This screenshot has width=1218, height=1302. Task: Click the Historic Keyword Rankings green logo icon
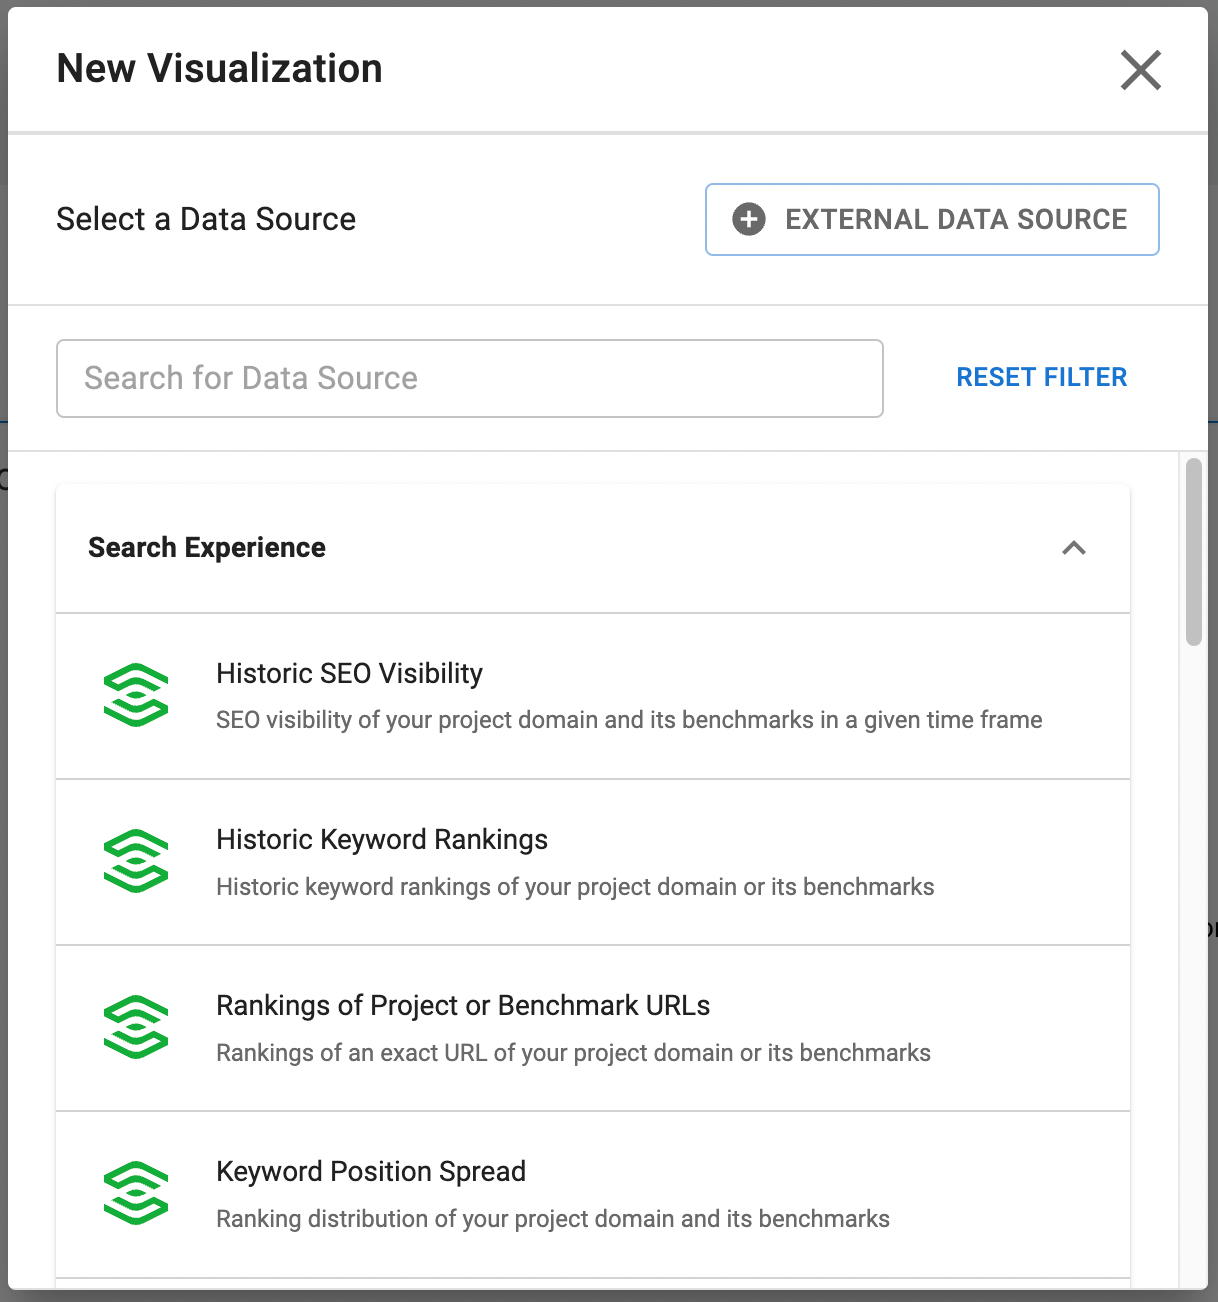[x=136, y=861]
